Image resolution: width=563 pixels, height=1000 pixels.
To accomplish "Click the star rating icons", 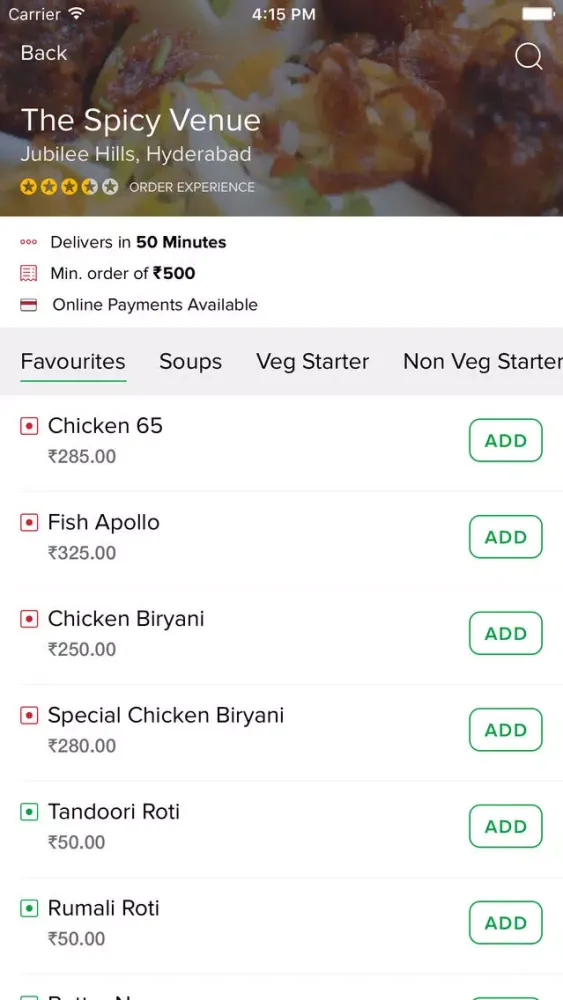I will pyautogui.click(x=69, y=187).
